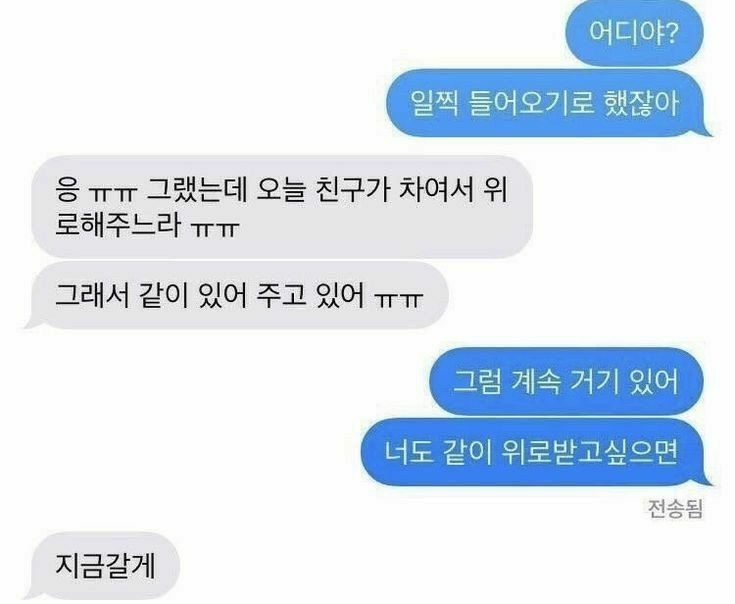Click the '전송됨' delivery status label
This screenshot has height=604, width=735.
pos(676,508)
